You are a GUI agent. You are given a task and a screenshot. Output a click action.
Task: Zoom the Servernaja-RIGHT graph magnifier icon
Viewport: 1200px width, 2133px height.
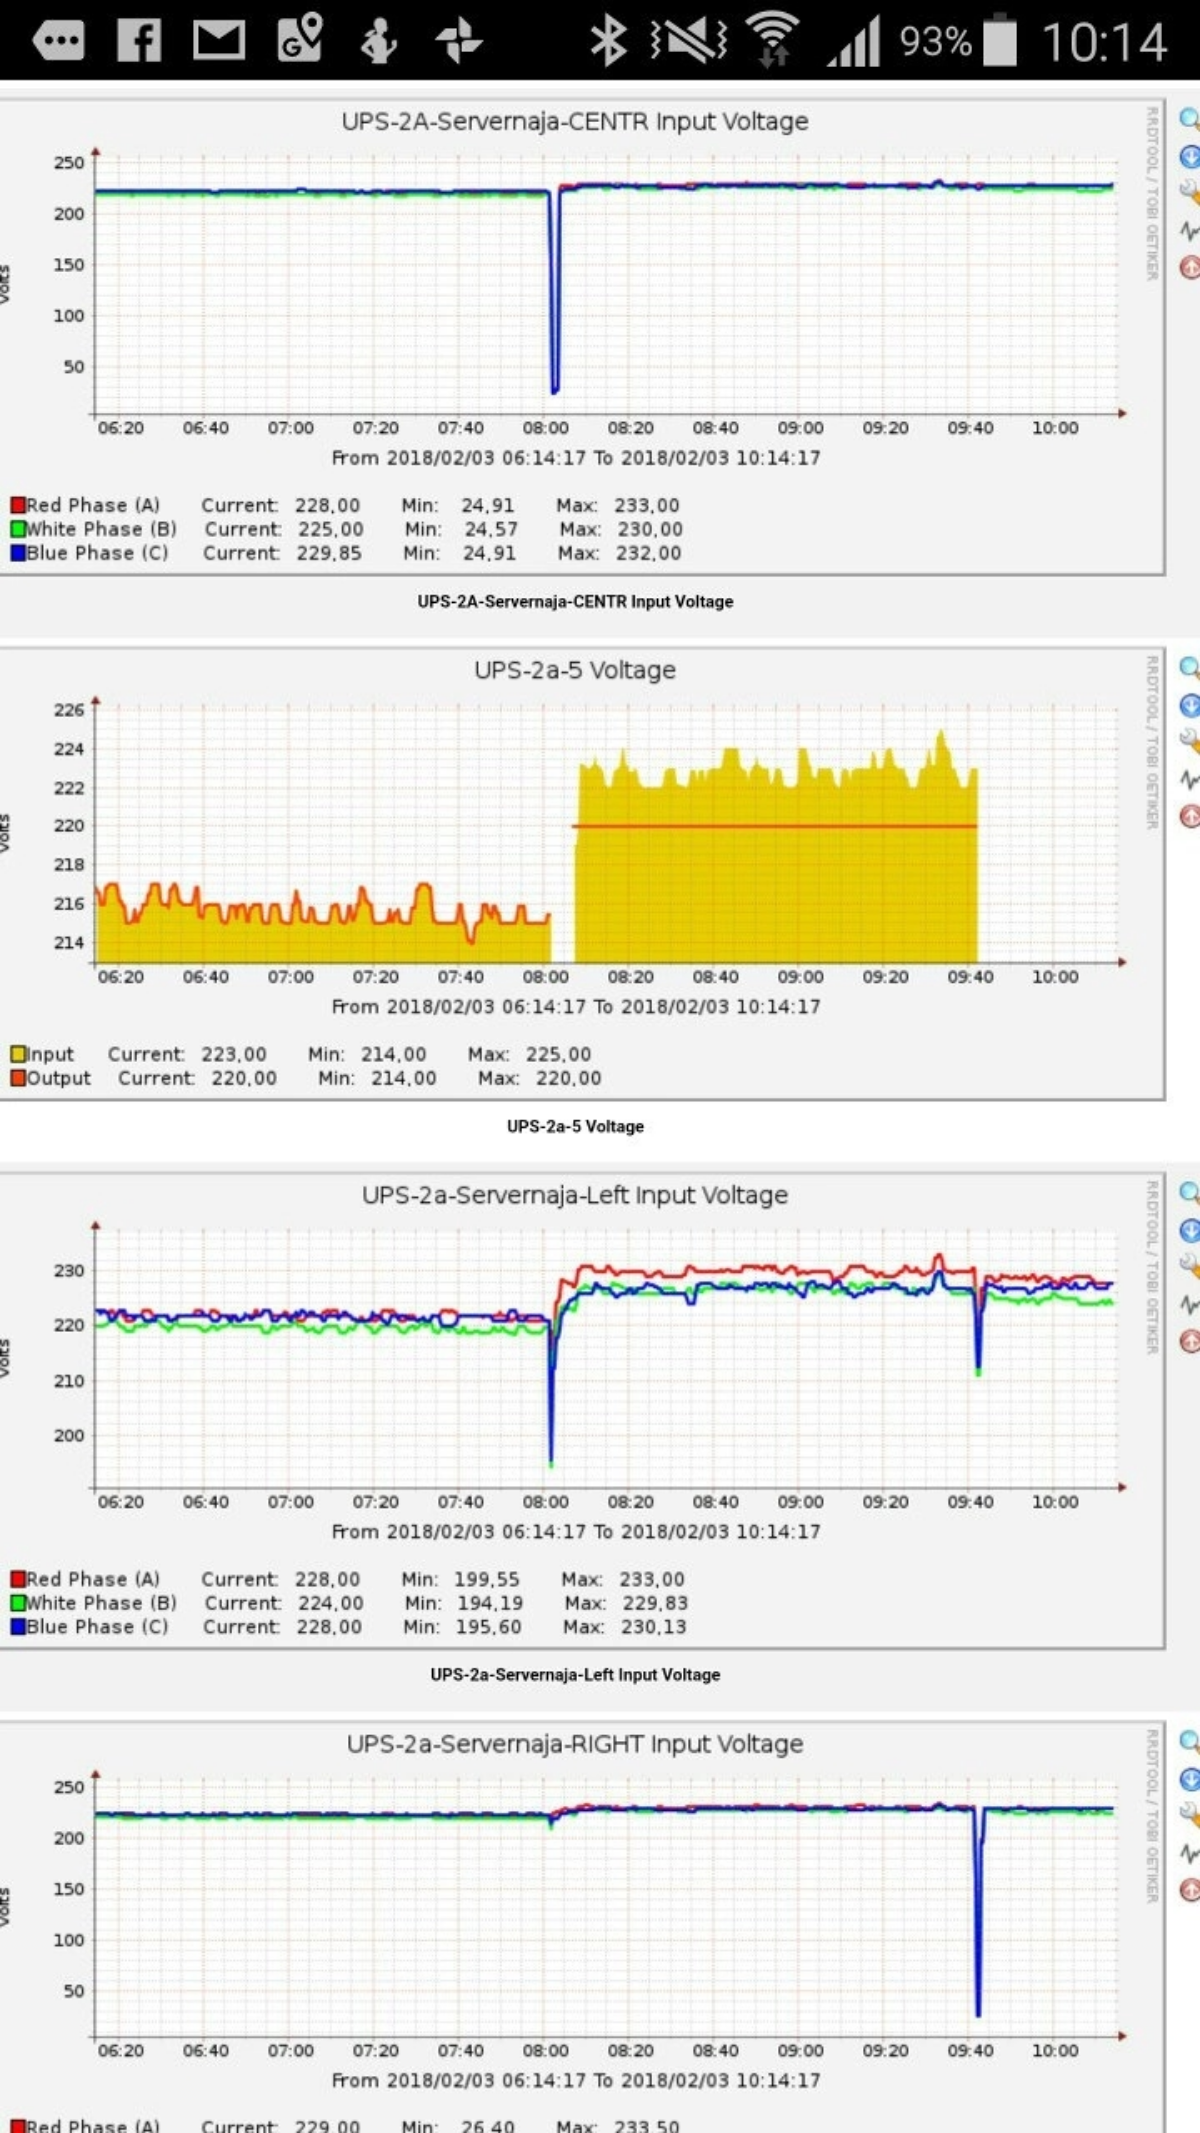tap(1189, 1742)
